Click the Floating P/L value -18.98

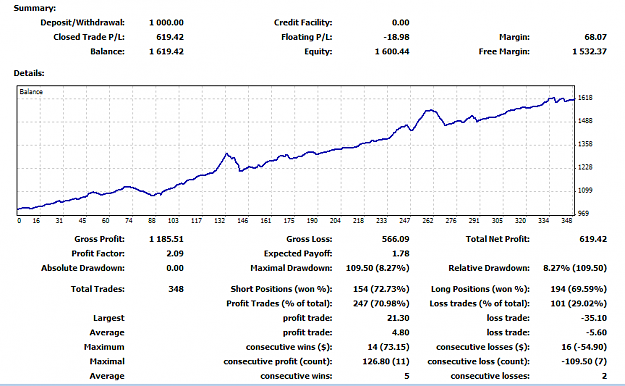396,37
